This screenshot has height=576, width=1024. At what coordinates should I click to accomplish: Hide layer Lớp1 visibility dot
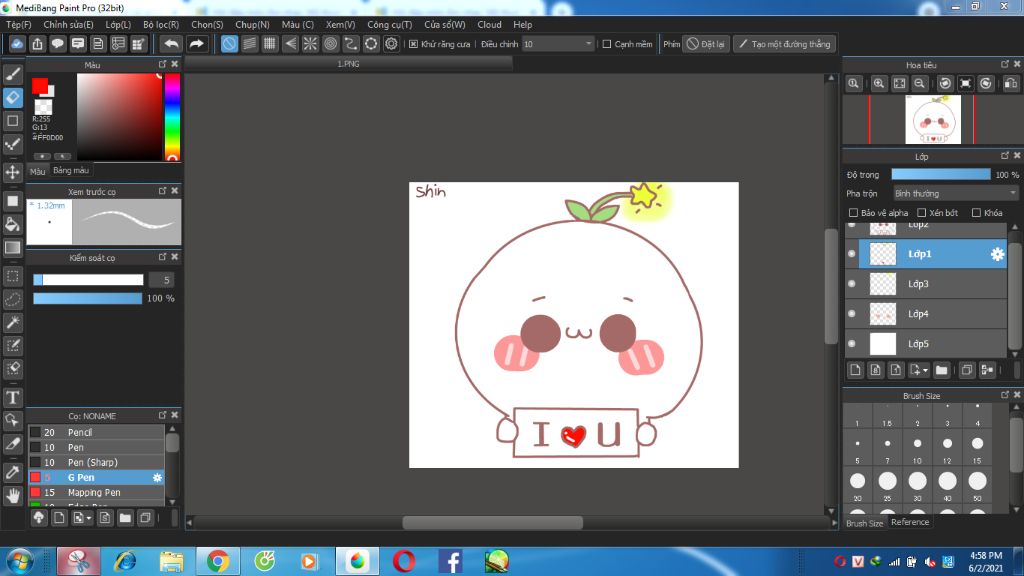(x=852, y=254)
